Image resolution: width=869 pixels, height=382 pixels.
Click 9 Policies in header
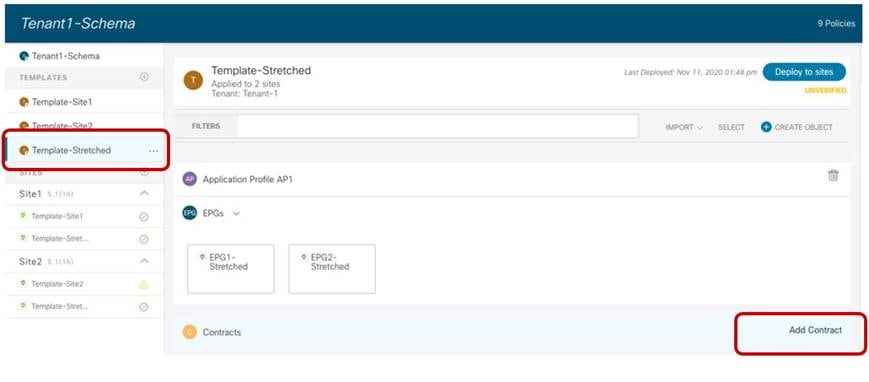click(x=836, y=24)
